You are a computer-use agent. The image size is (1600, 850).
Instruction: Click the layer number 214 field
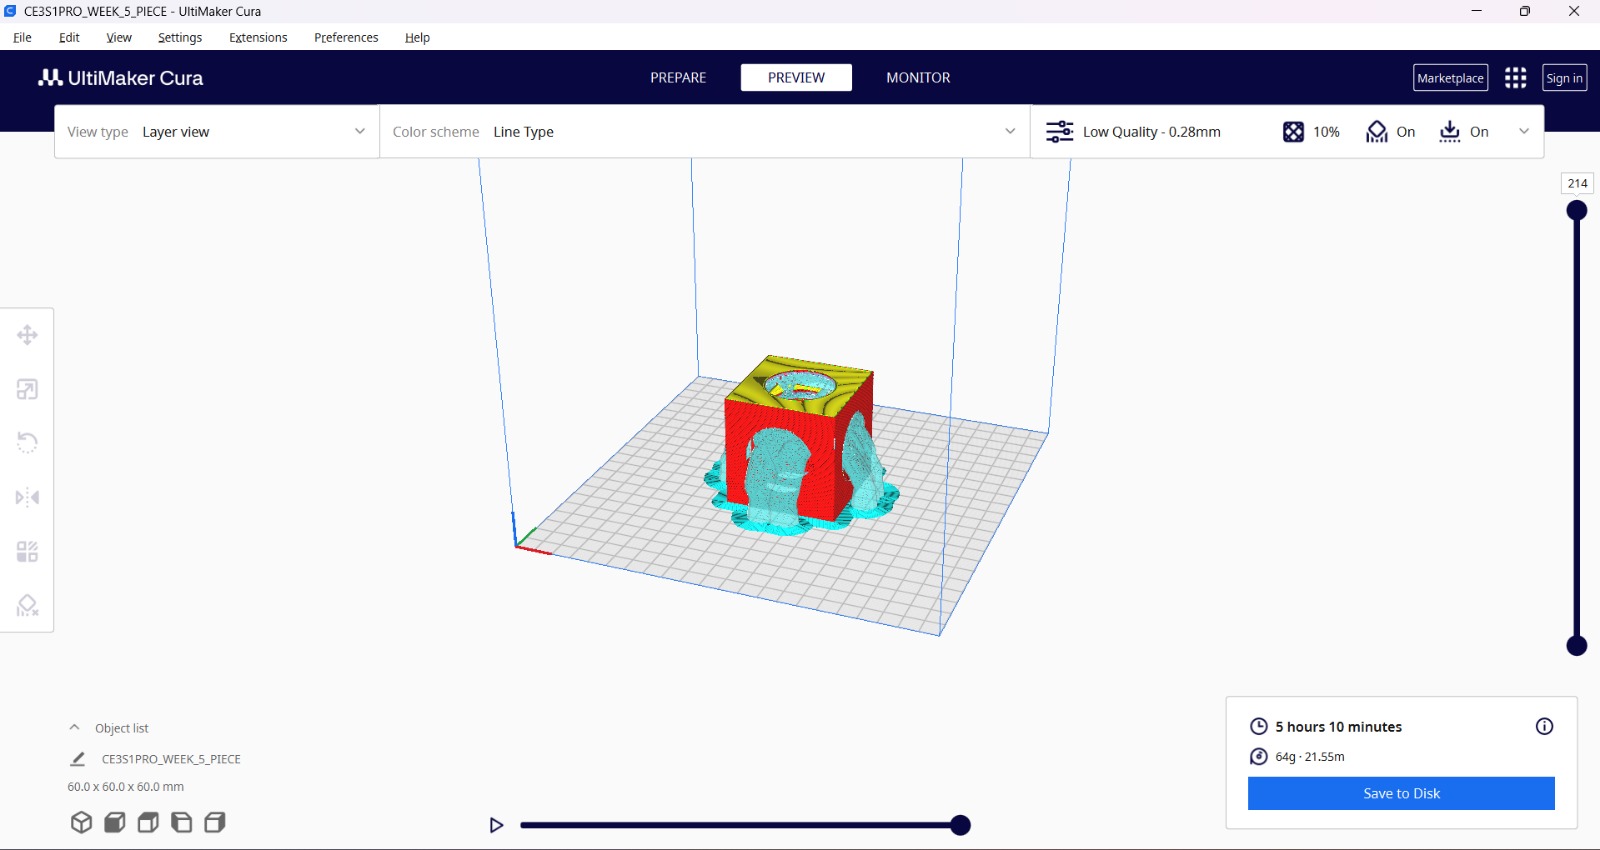[1577, 183]
